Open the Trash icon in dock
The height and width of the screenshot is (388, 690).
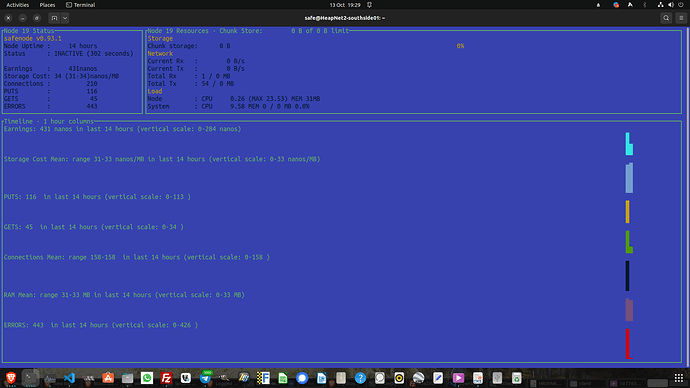(517, 378)
